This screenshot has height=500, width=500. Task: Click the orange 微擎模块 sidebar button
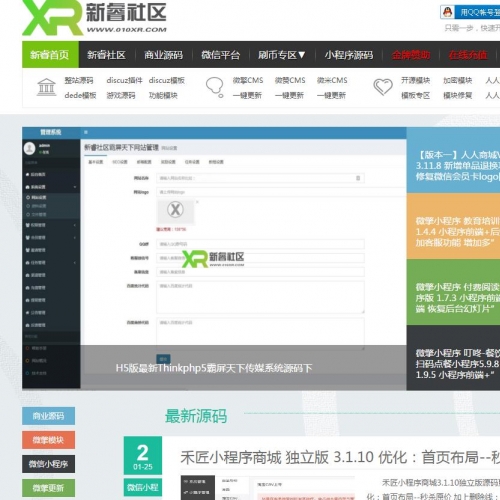(x=48, y=440)
